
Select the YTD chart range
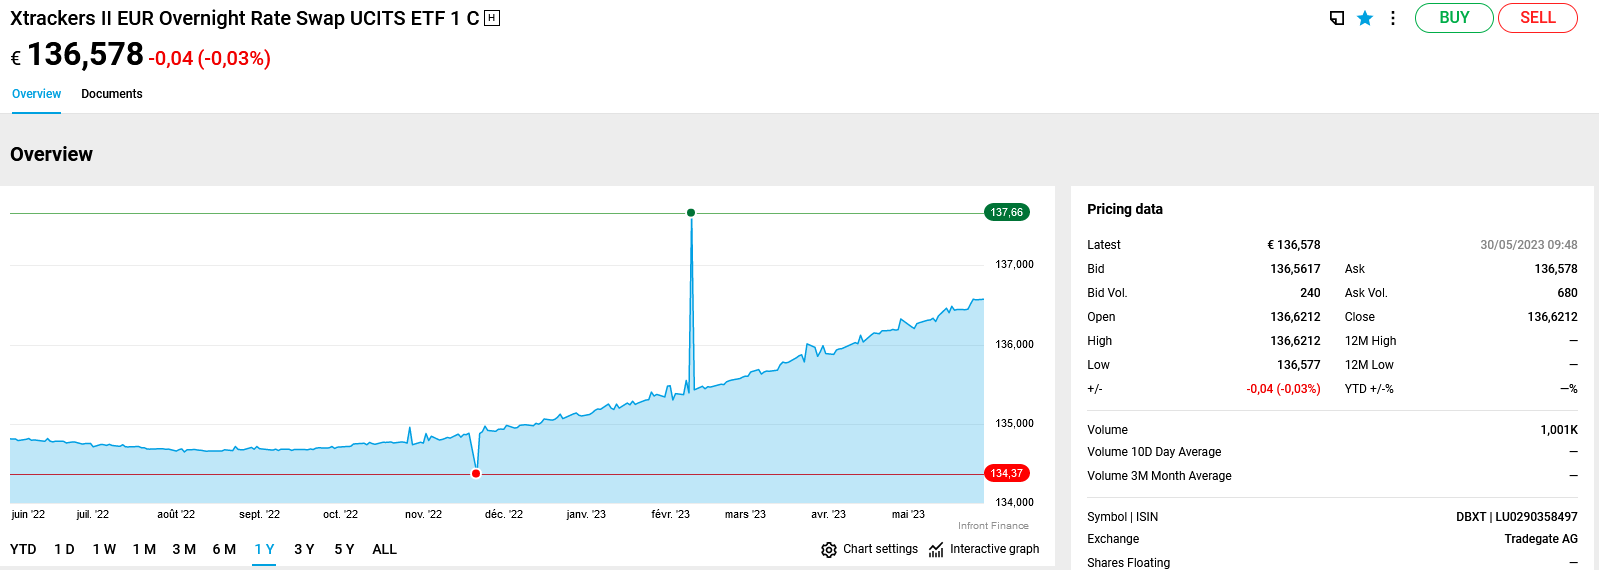coord(23,549)
